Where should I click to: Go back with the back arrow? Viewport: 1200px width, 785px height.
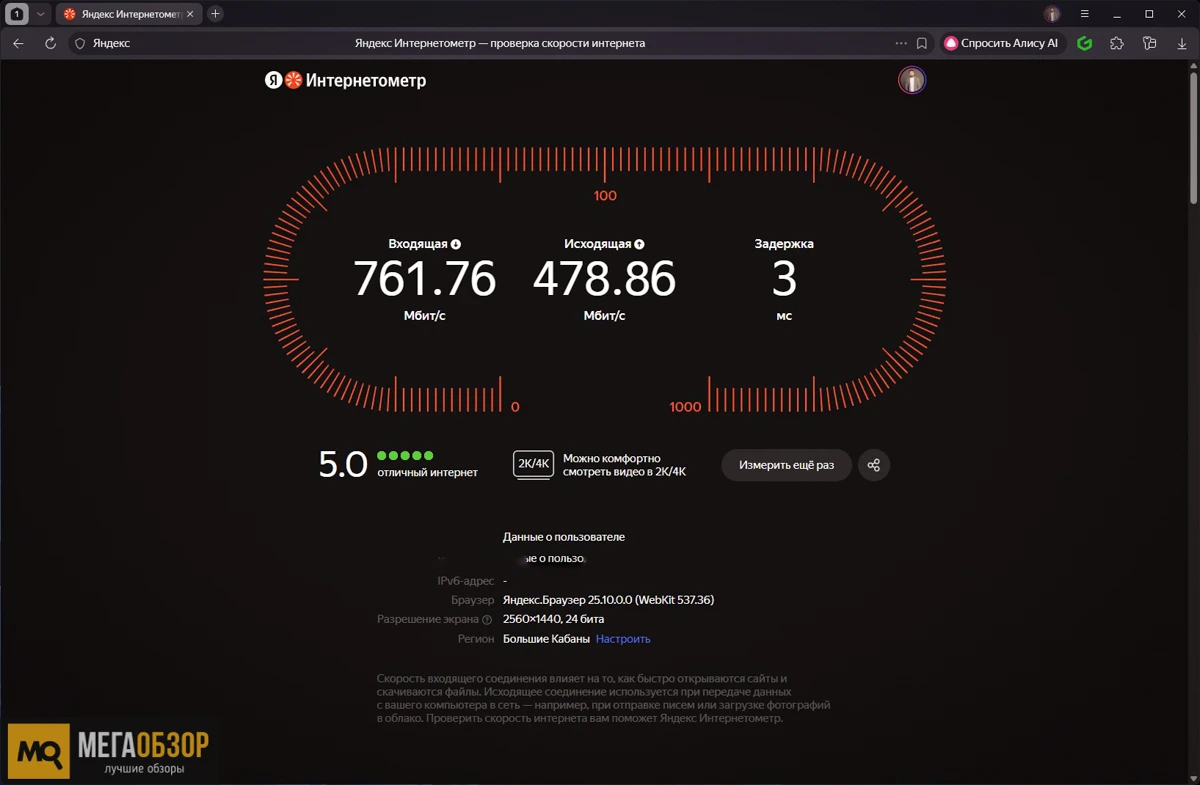pos(18,43)
